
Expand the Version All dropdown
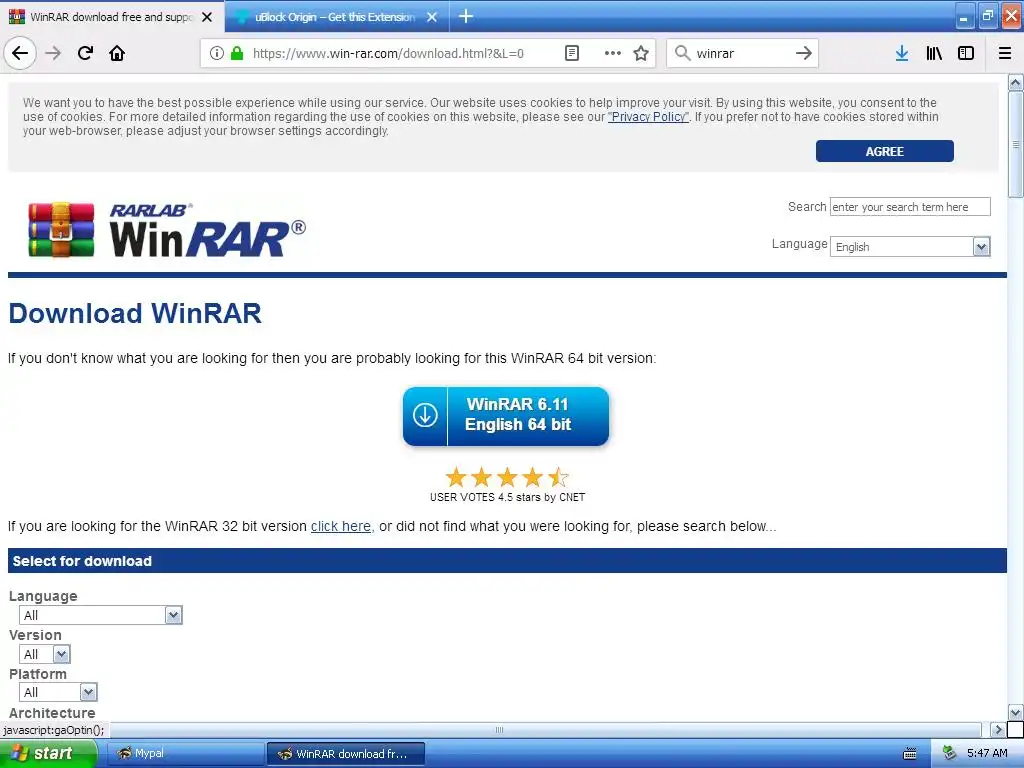click(x=44, y=654)
